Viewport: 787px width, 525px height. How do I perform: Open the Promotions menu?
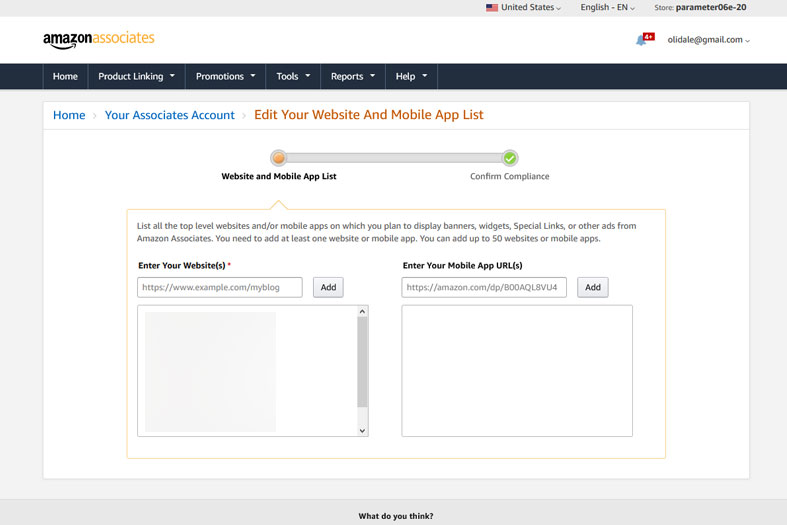pyautogui.click(x=225, y=76)
